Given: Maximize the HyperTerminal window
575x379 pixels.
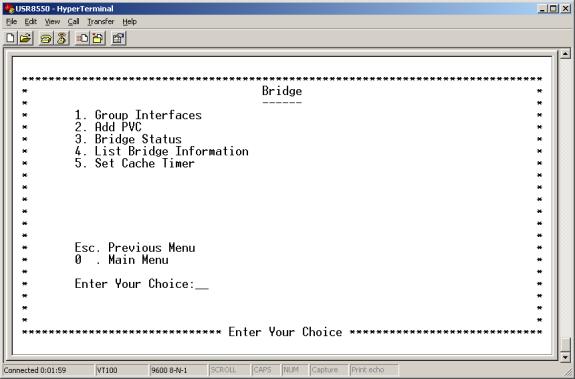Looking at the screenshot, I should [x=553, y=8].
